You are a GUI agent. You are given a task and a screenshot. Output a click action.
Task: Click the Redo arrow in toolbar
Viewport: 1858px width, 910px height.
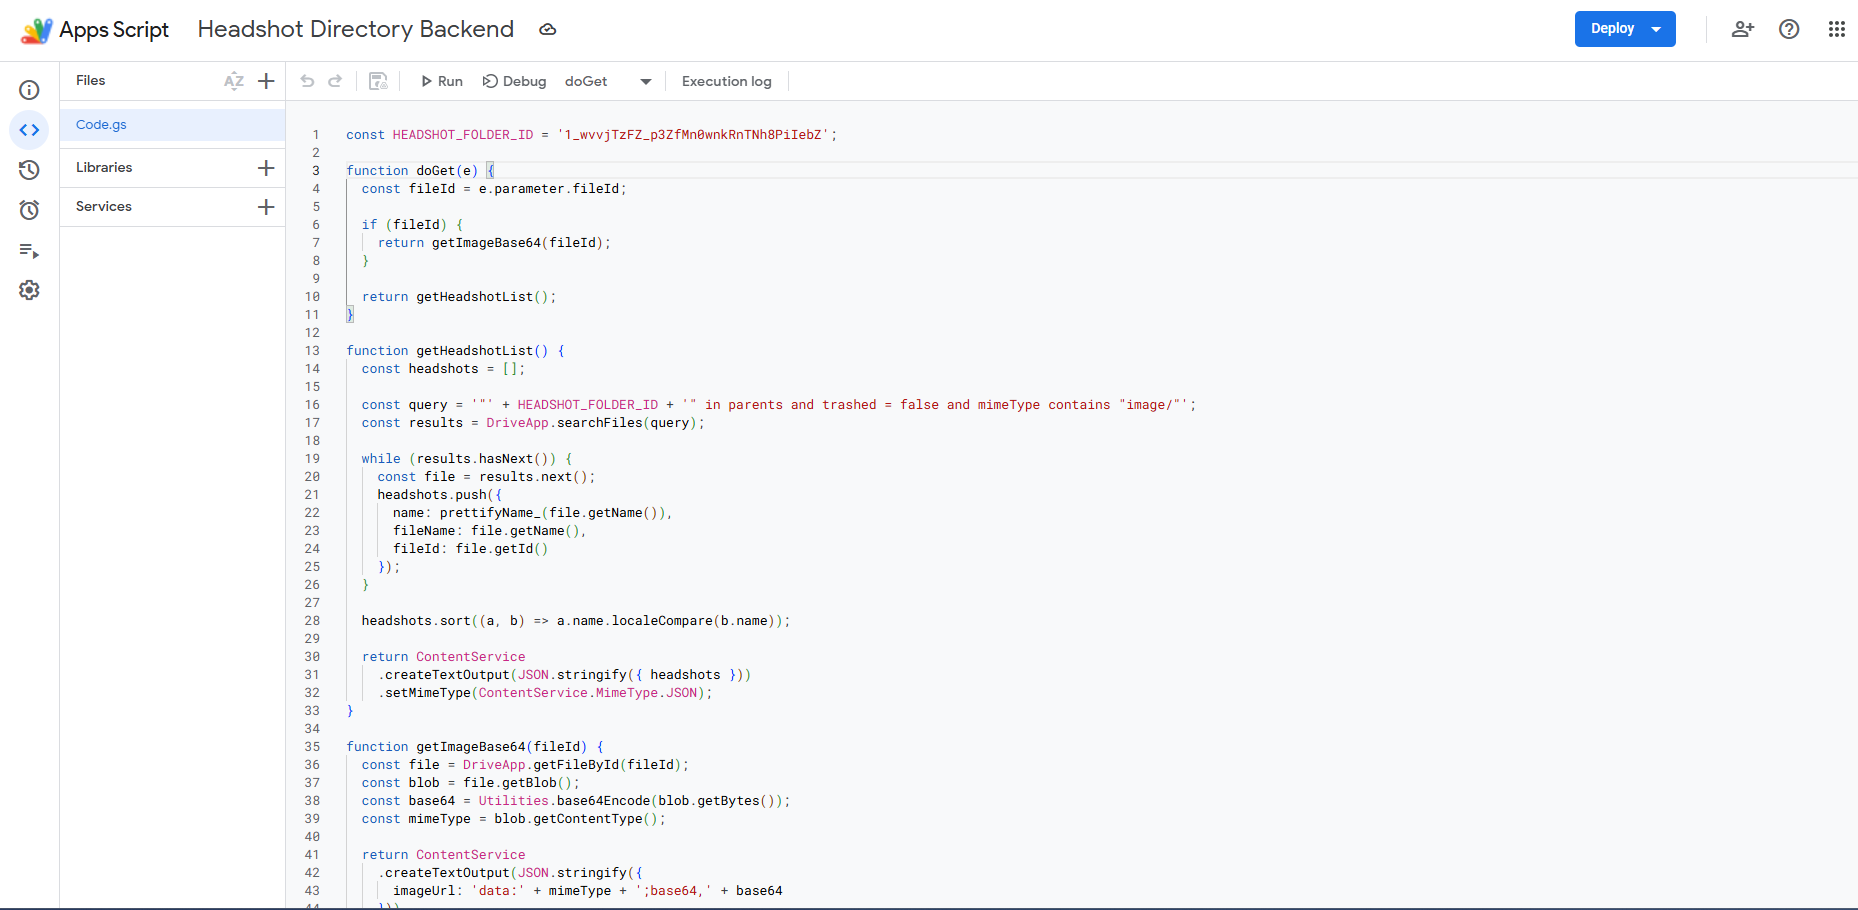(x=335, y=81)
